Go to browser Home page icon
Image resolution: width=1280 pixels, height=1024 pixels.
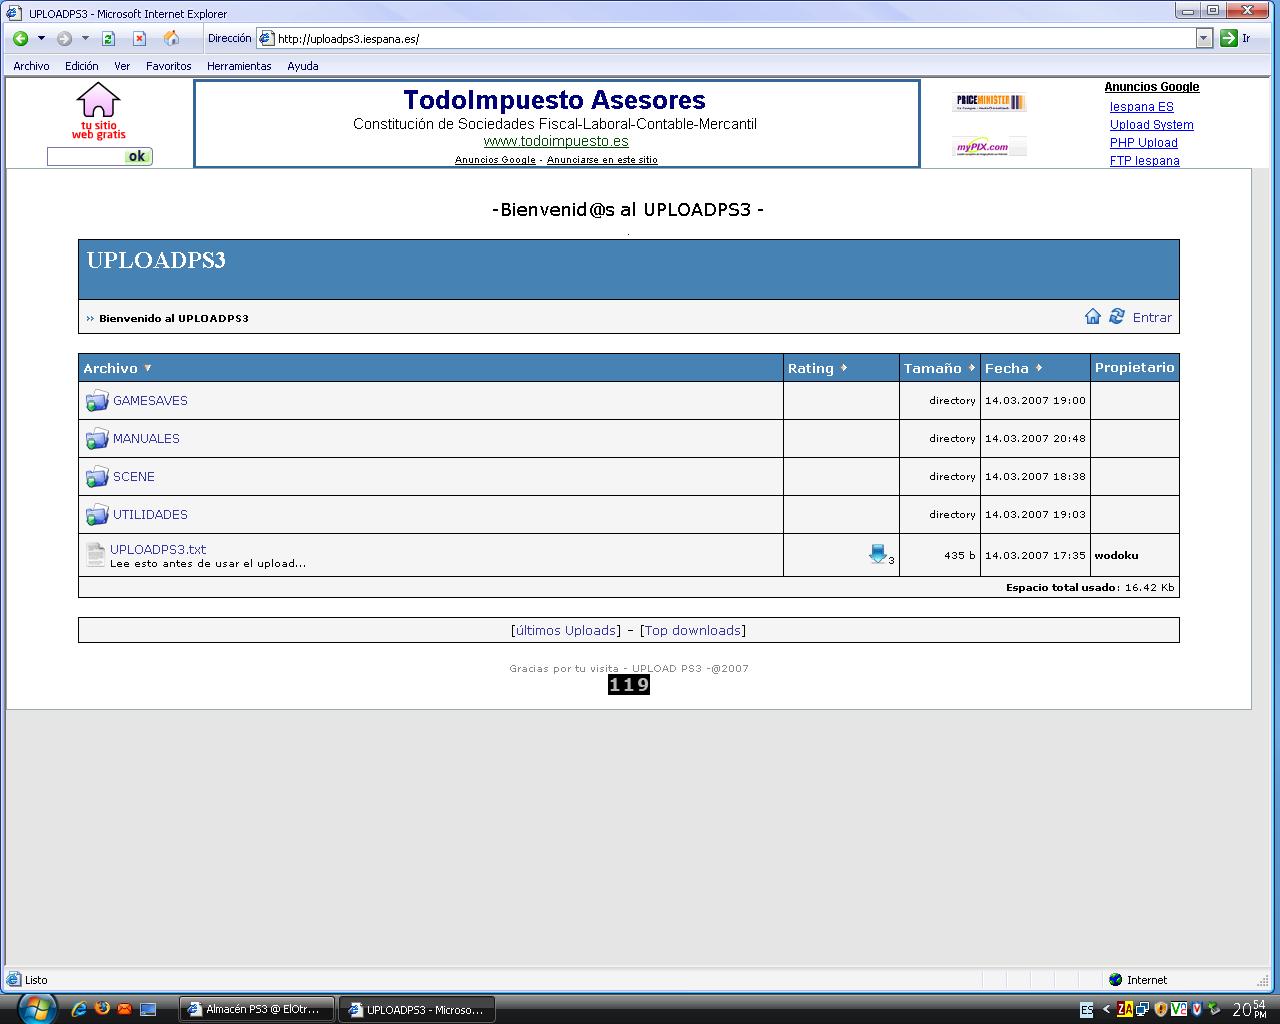(x=171, y=39)
